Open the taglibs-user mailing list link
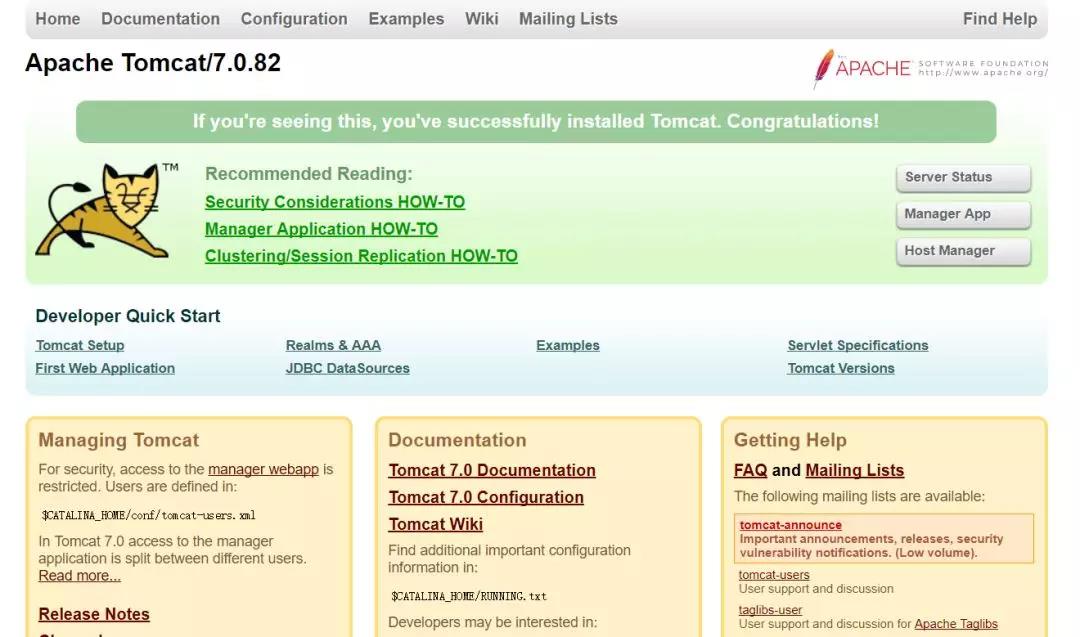The height and width of the screenshot is (637, 1080). pos(770,609)
